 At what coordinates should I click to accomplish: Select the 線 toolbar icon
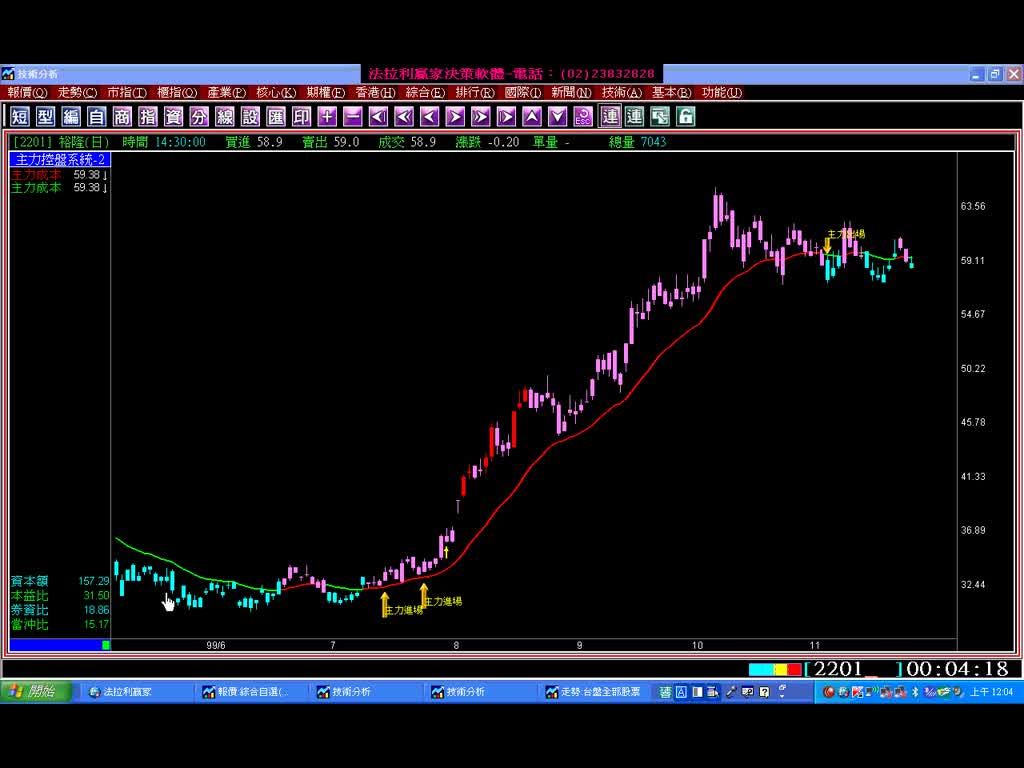tap(225, 117)
